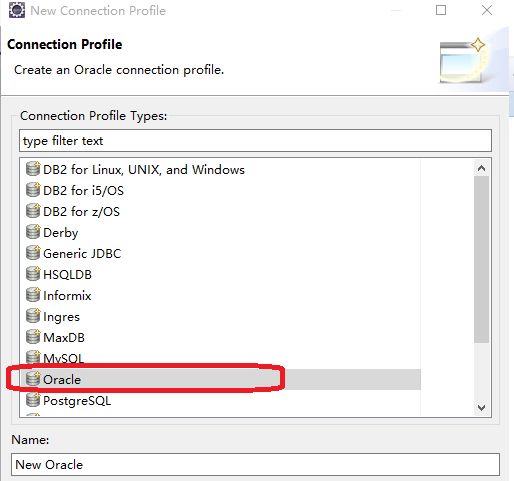Viewport: 514px width, 481px height.
Task: Click the list scrollbar down arrow
Action: [481, 407]
